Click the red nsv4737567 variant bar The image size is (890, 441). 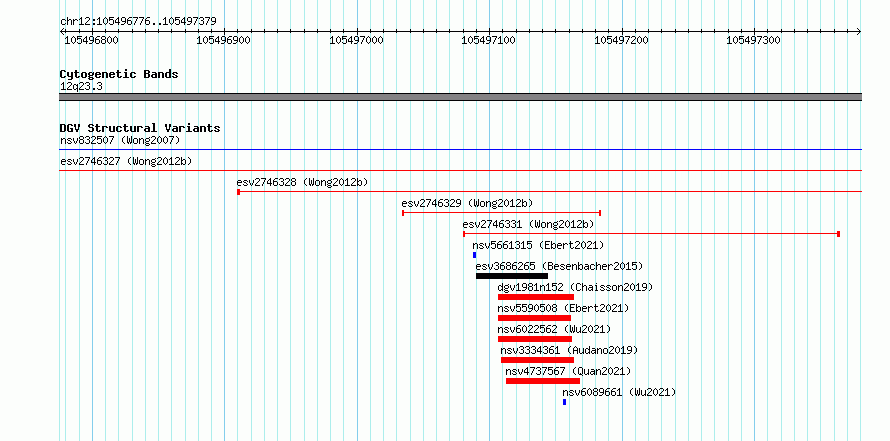click(x=543, y=381)
